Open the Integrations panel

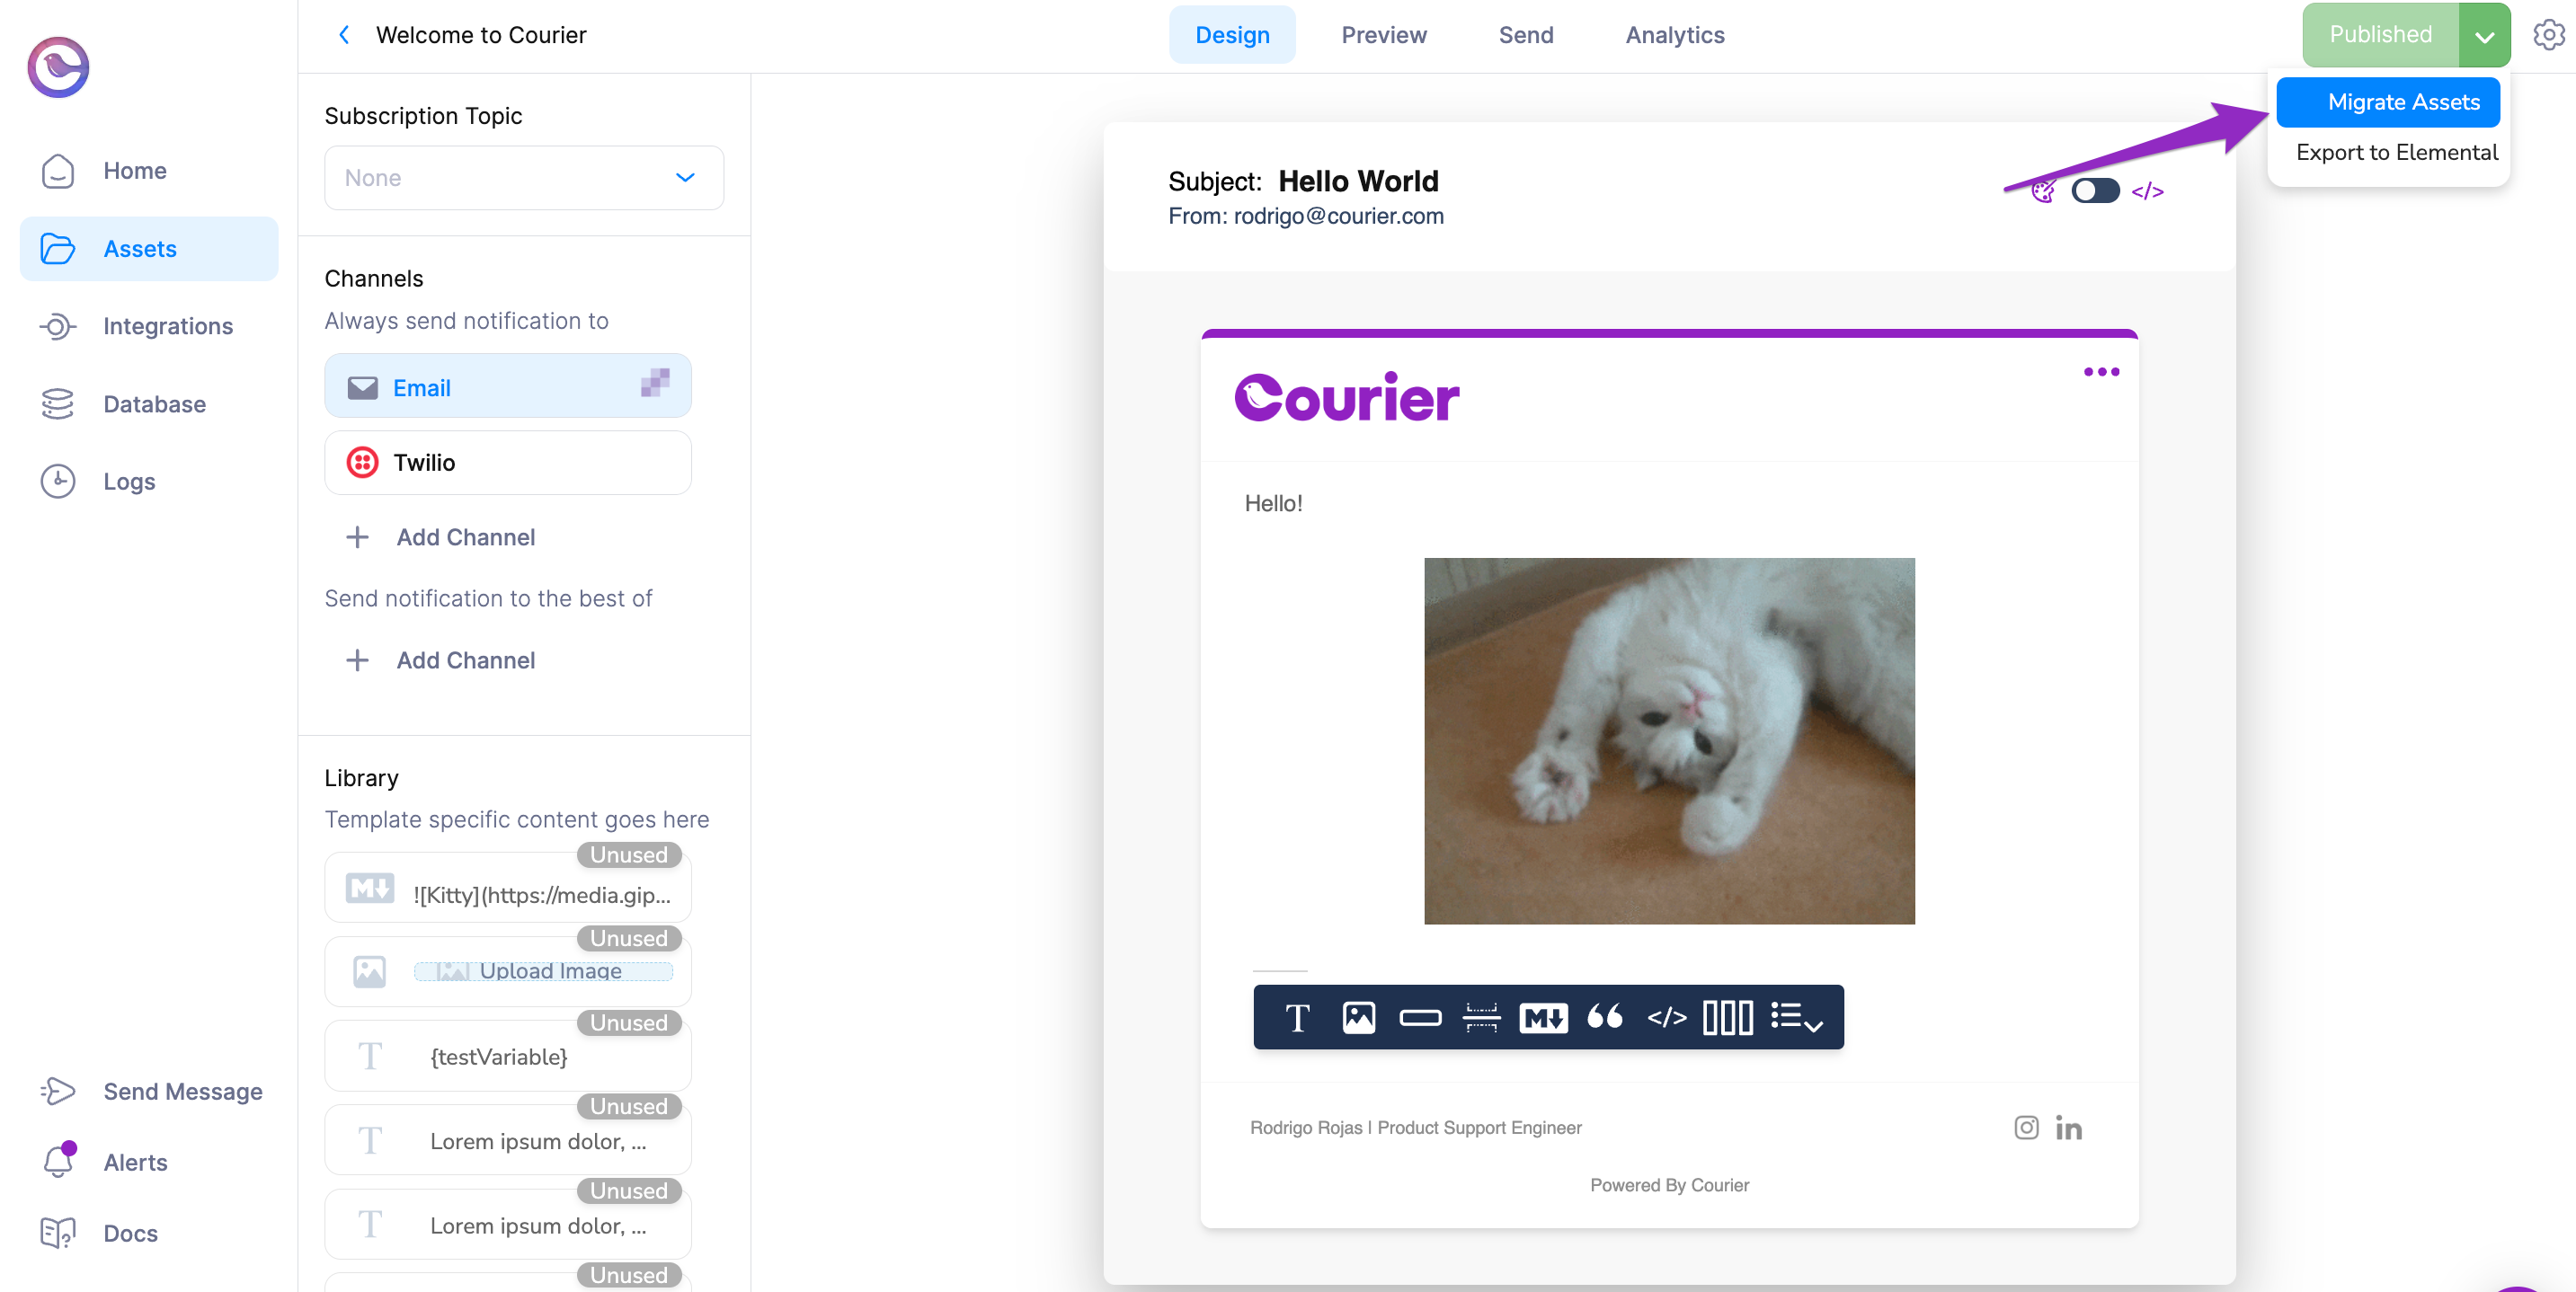click(x=167, y=326)
